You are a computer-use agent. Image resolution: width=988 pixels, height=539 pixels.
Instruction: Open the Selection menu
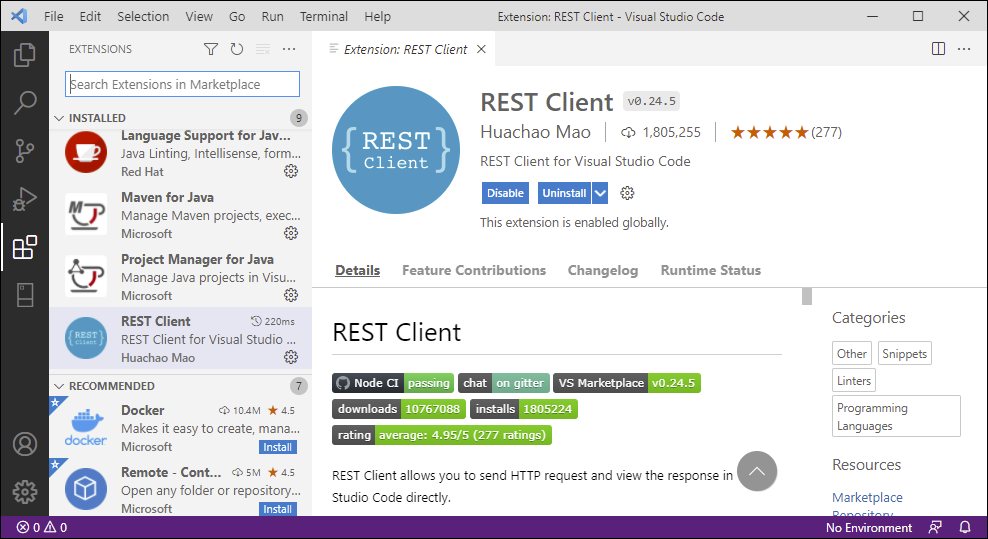click(143, 16)
